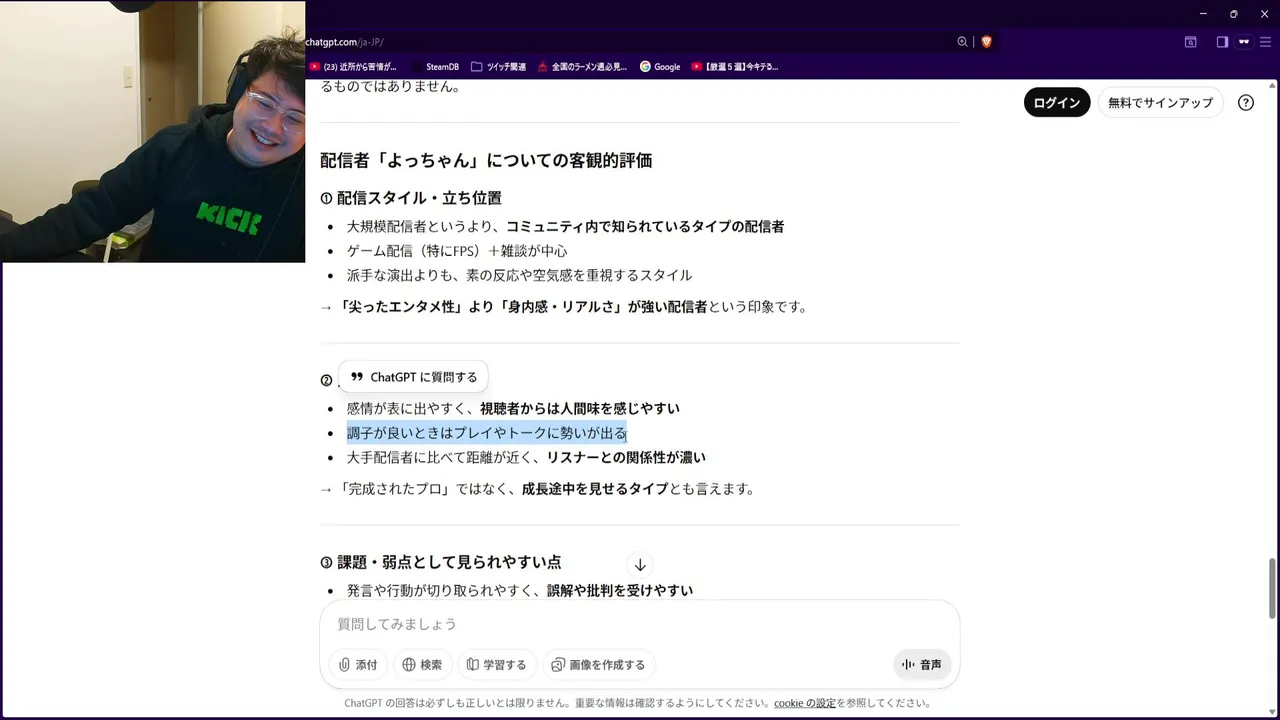Click the line ゲーム配信（特にFPS）＋雑談が中心
This screenshot has height=720, width=1280.
point(457,251)
